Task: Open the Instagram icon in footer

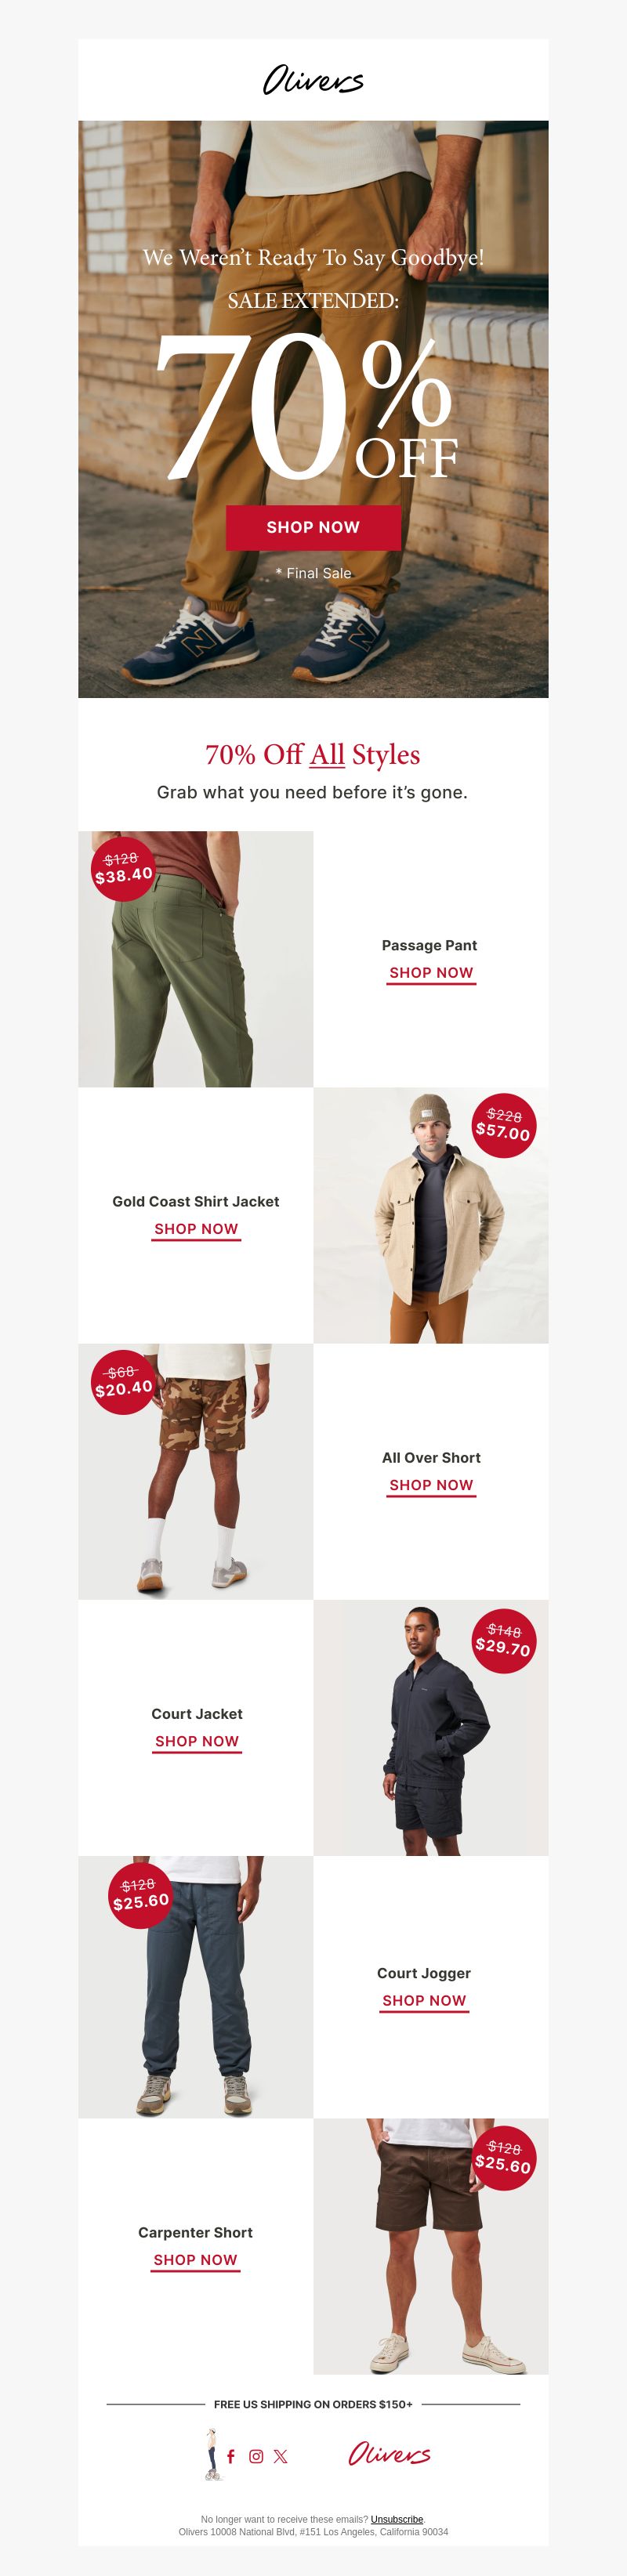Action: click(x=256, y=2456)
